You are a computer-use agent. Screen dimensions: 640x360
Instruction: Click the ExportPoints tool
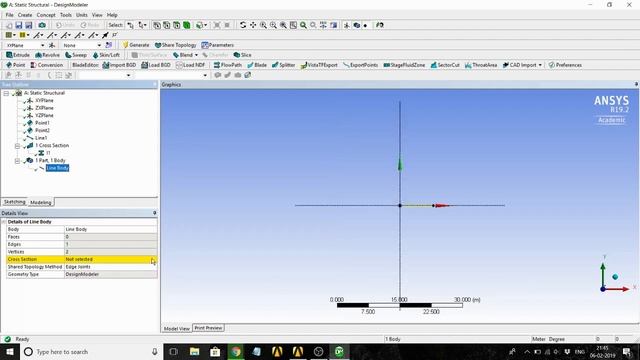point(360,65)
